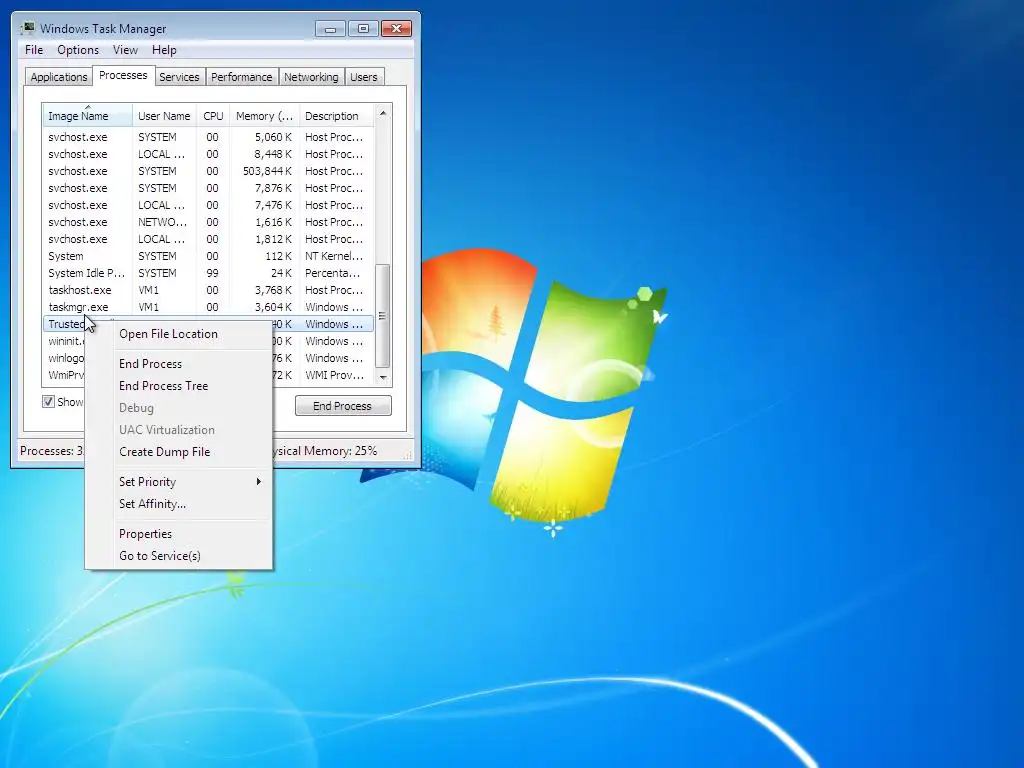Screen dimensions: 1024x768
Task: Open the File menu
Action: tap(34, 50)
